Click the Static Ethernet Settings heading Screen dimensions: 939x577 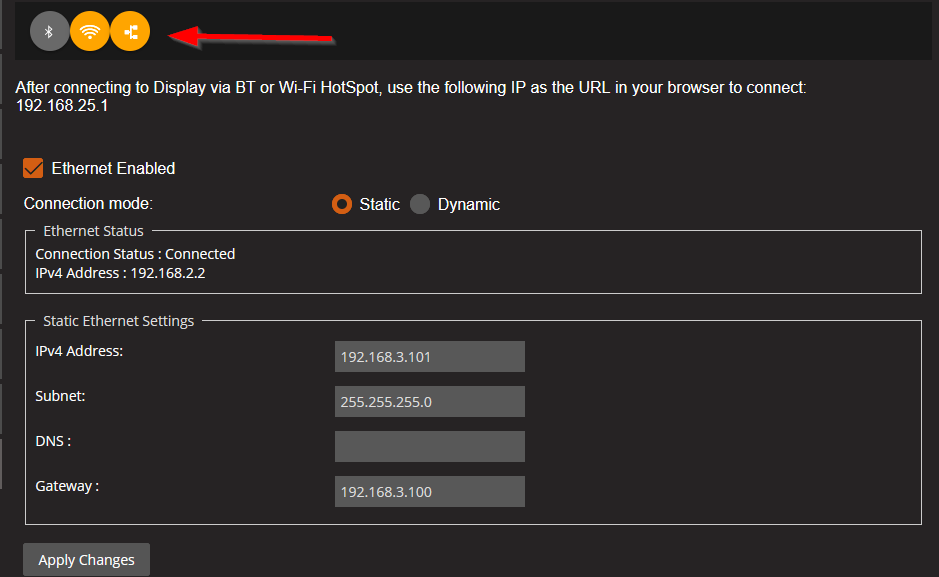(118, 321)
